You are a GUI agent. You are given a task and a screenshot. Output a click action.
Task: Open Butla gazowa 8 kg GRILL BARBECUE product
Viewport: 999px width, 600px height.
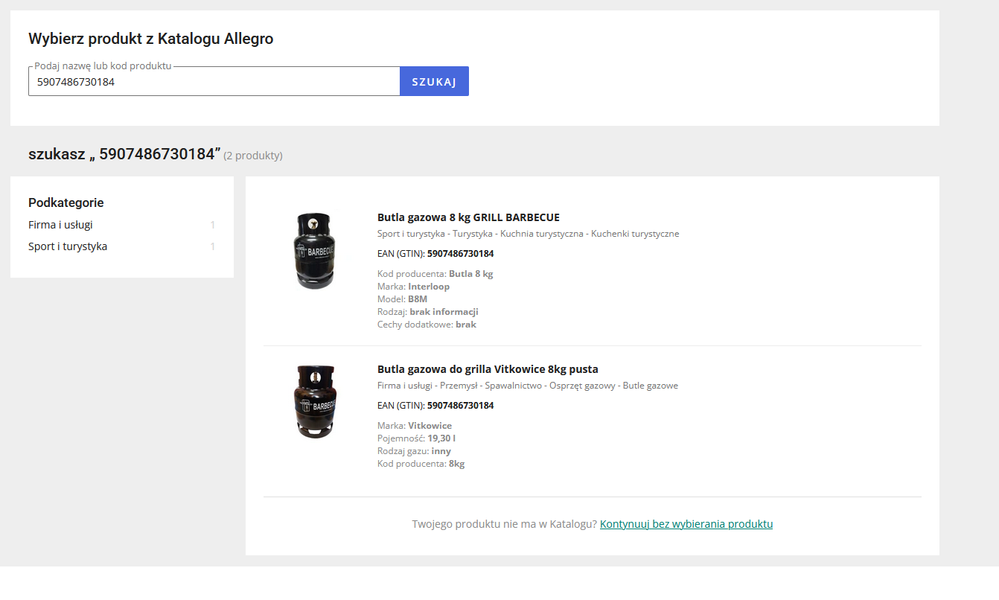coord(468,217)
